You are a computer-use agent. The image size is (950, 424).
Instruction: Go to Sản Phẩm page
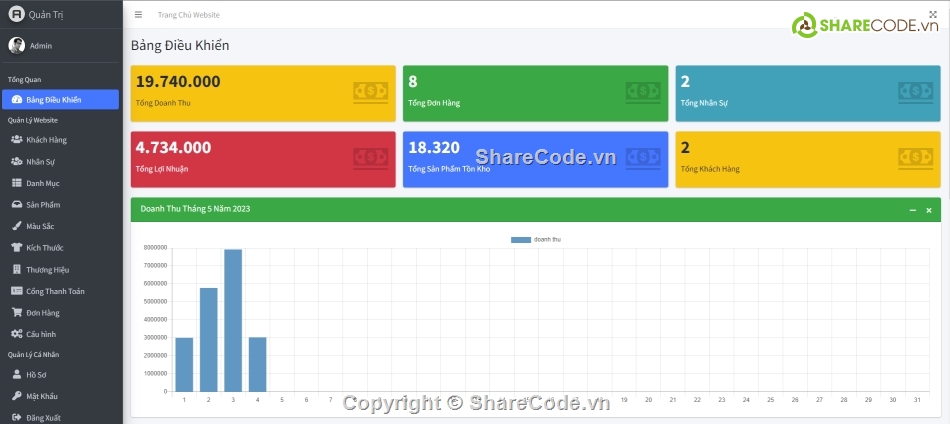(60, 205)
